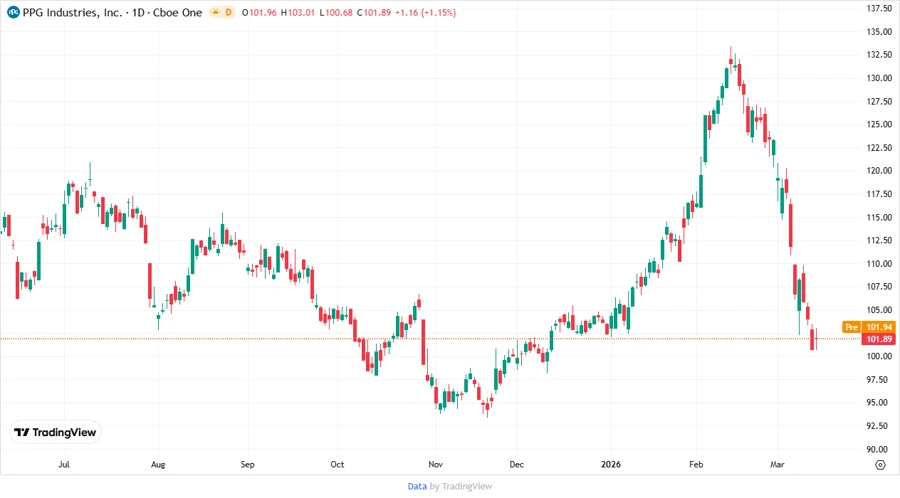Click 132.50 on the price scale
Viewport: 900px width, 498px height.
coord(879,55)
